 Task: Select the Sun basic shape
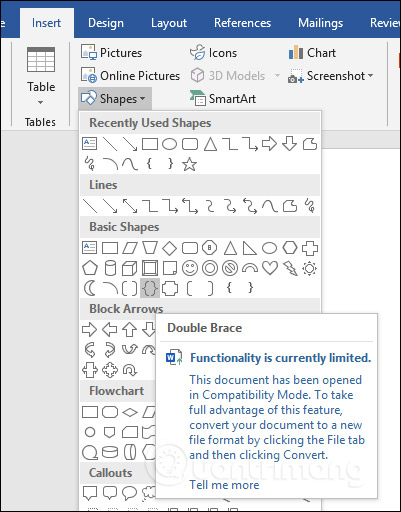(x=309, y=268)
